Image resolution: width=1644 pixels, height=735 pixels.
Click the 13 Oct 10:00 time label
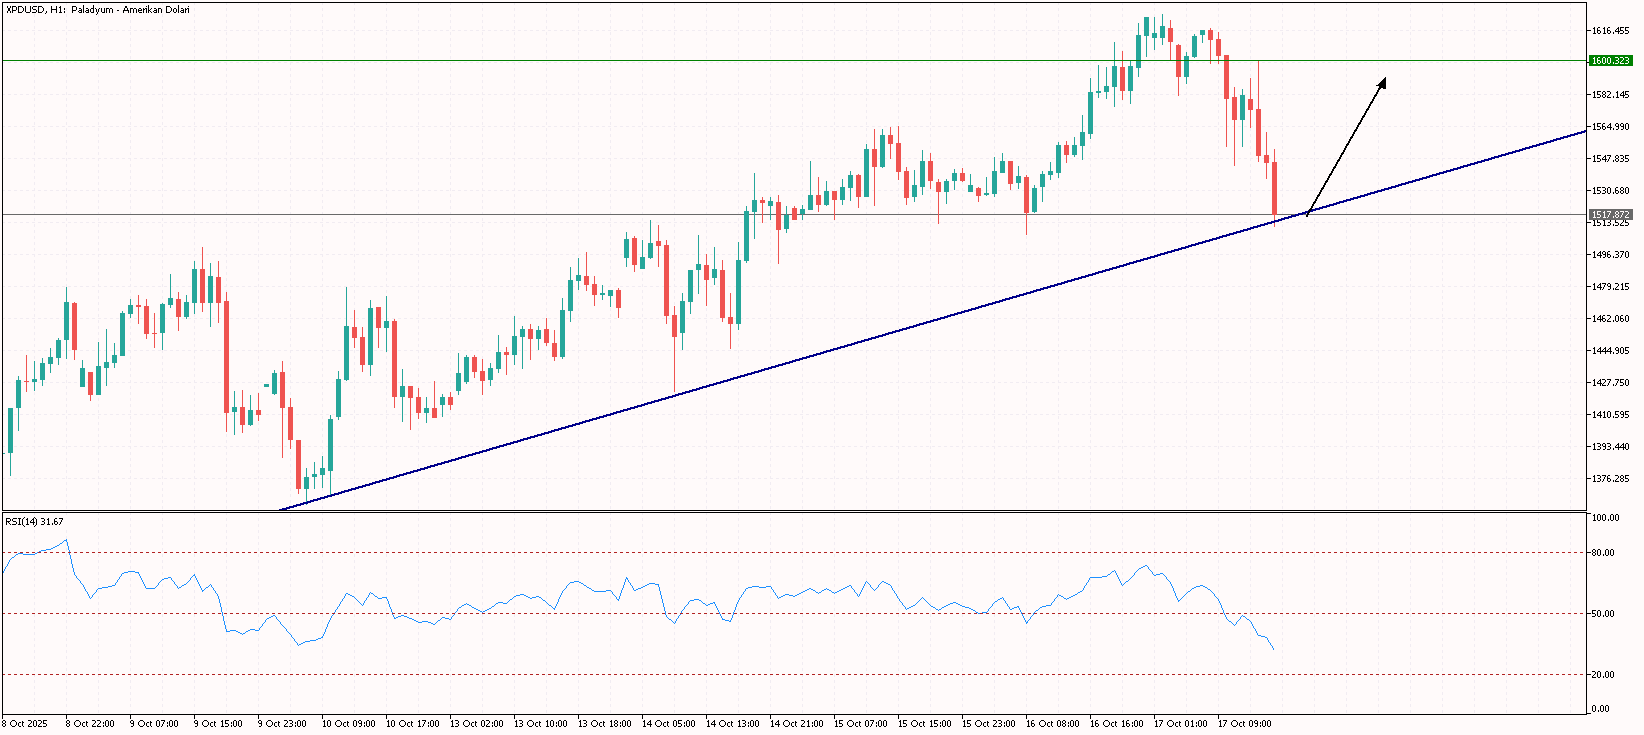click(x=540, y=723)
